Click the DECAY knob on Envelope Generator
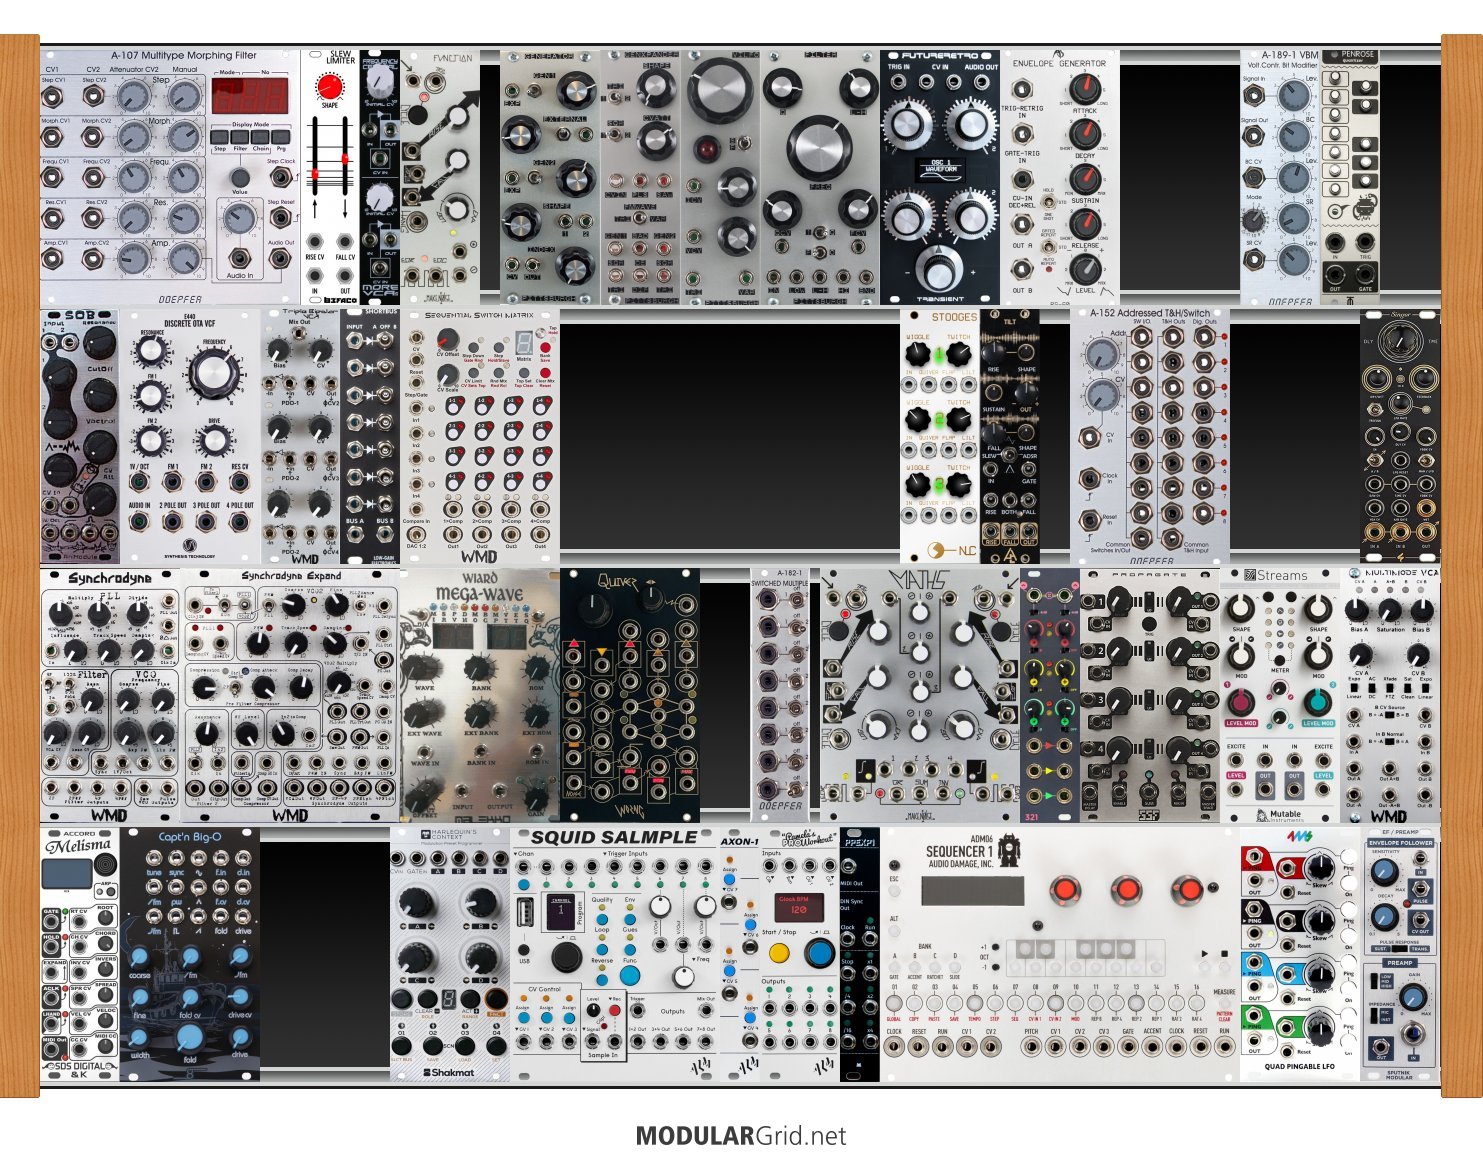 pos(1085,136)
